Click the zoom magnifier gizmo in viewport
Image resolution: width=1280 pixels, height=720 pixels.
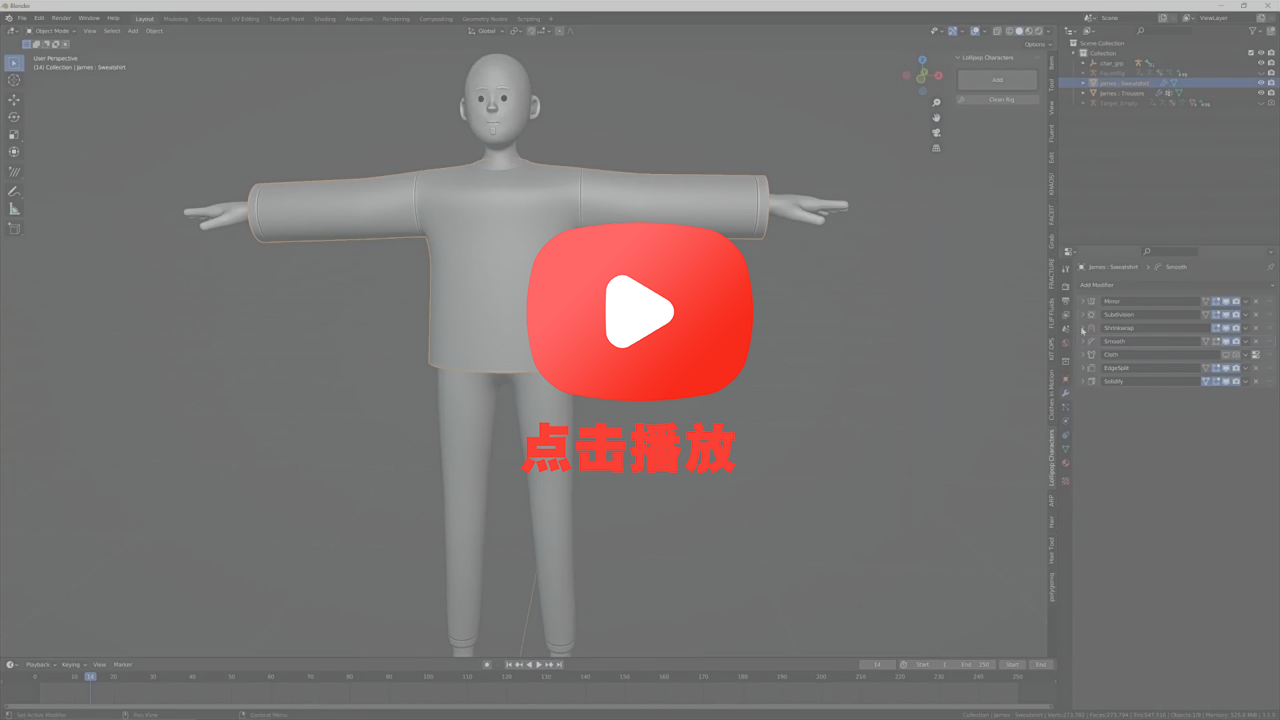[x=936, y=103]
